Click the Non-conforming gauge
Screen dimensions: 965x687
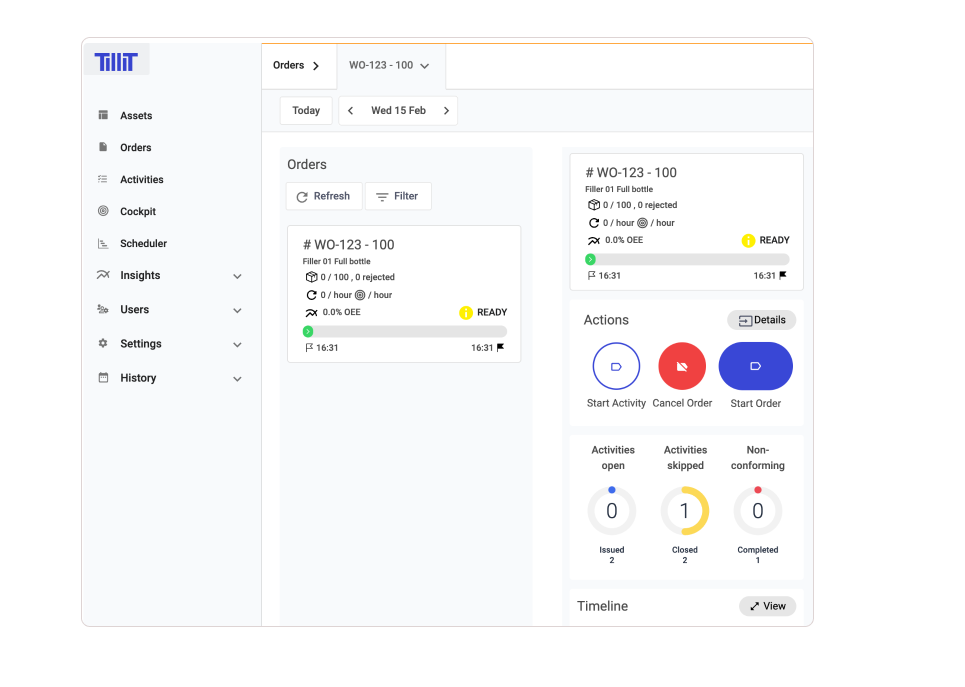tap(758, 511)
